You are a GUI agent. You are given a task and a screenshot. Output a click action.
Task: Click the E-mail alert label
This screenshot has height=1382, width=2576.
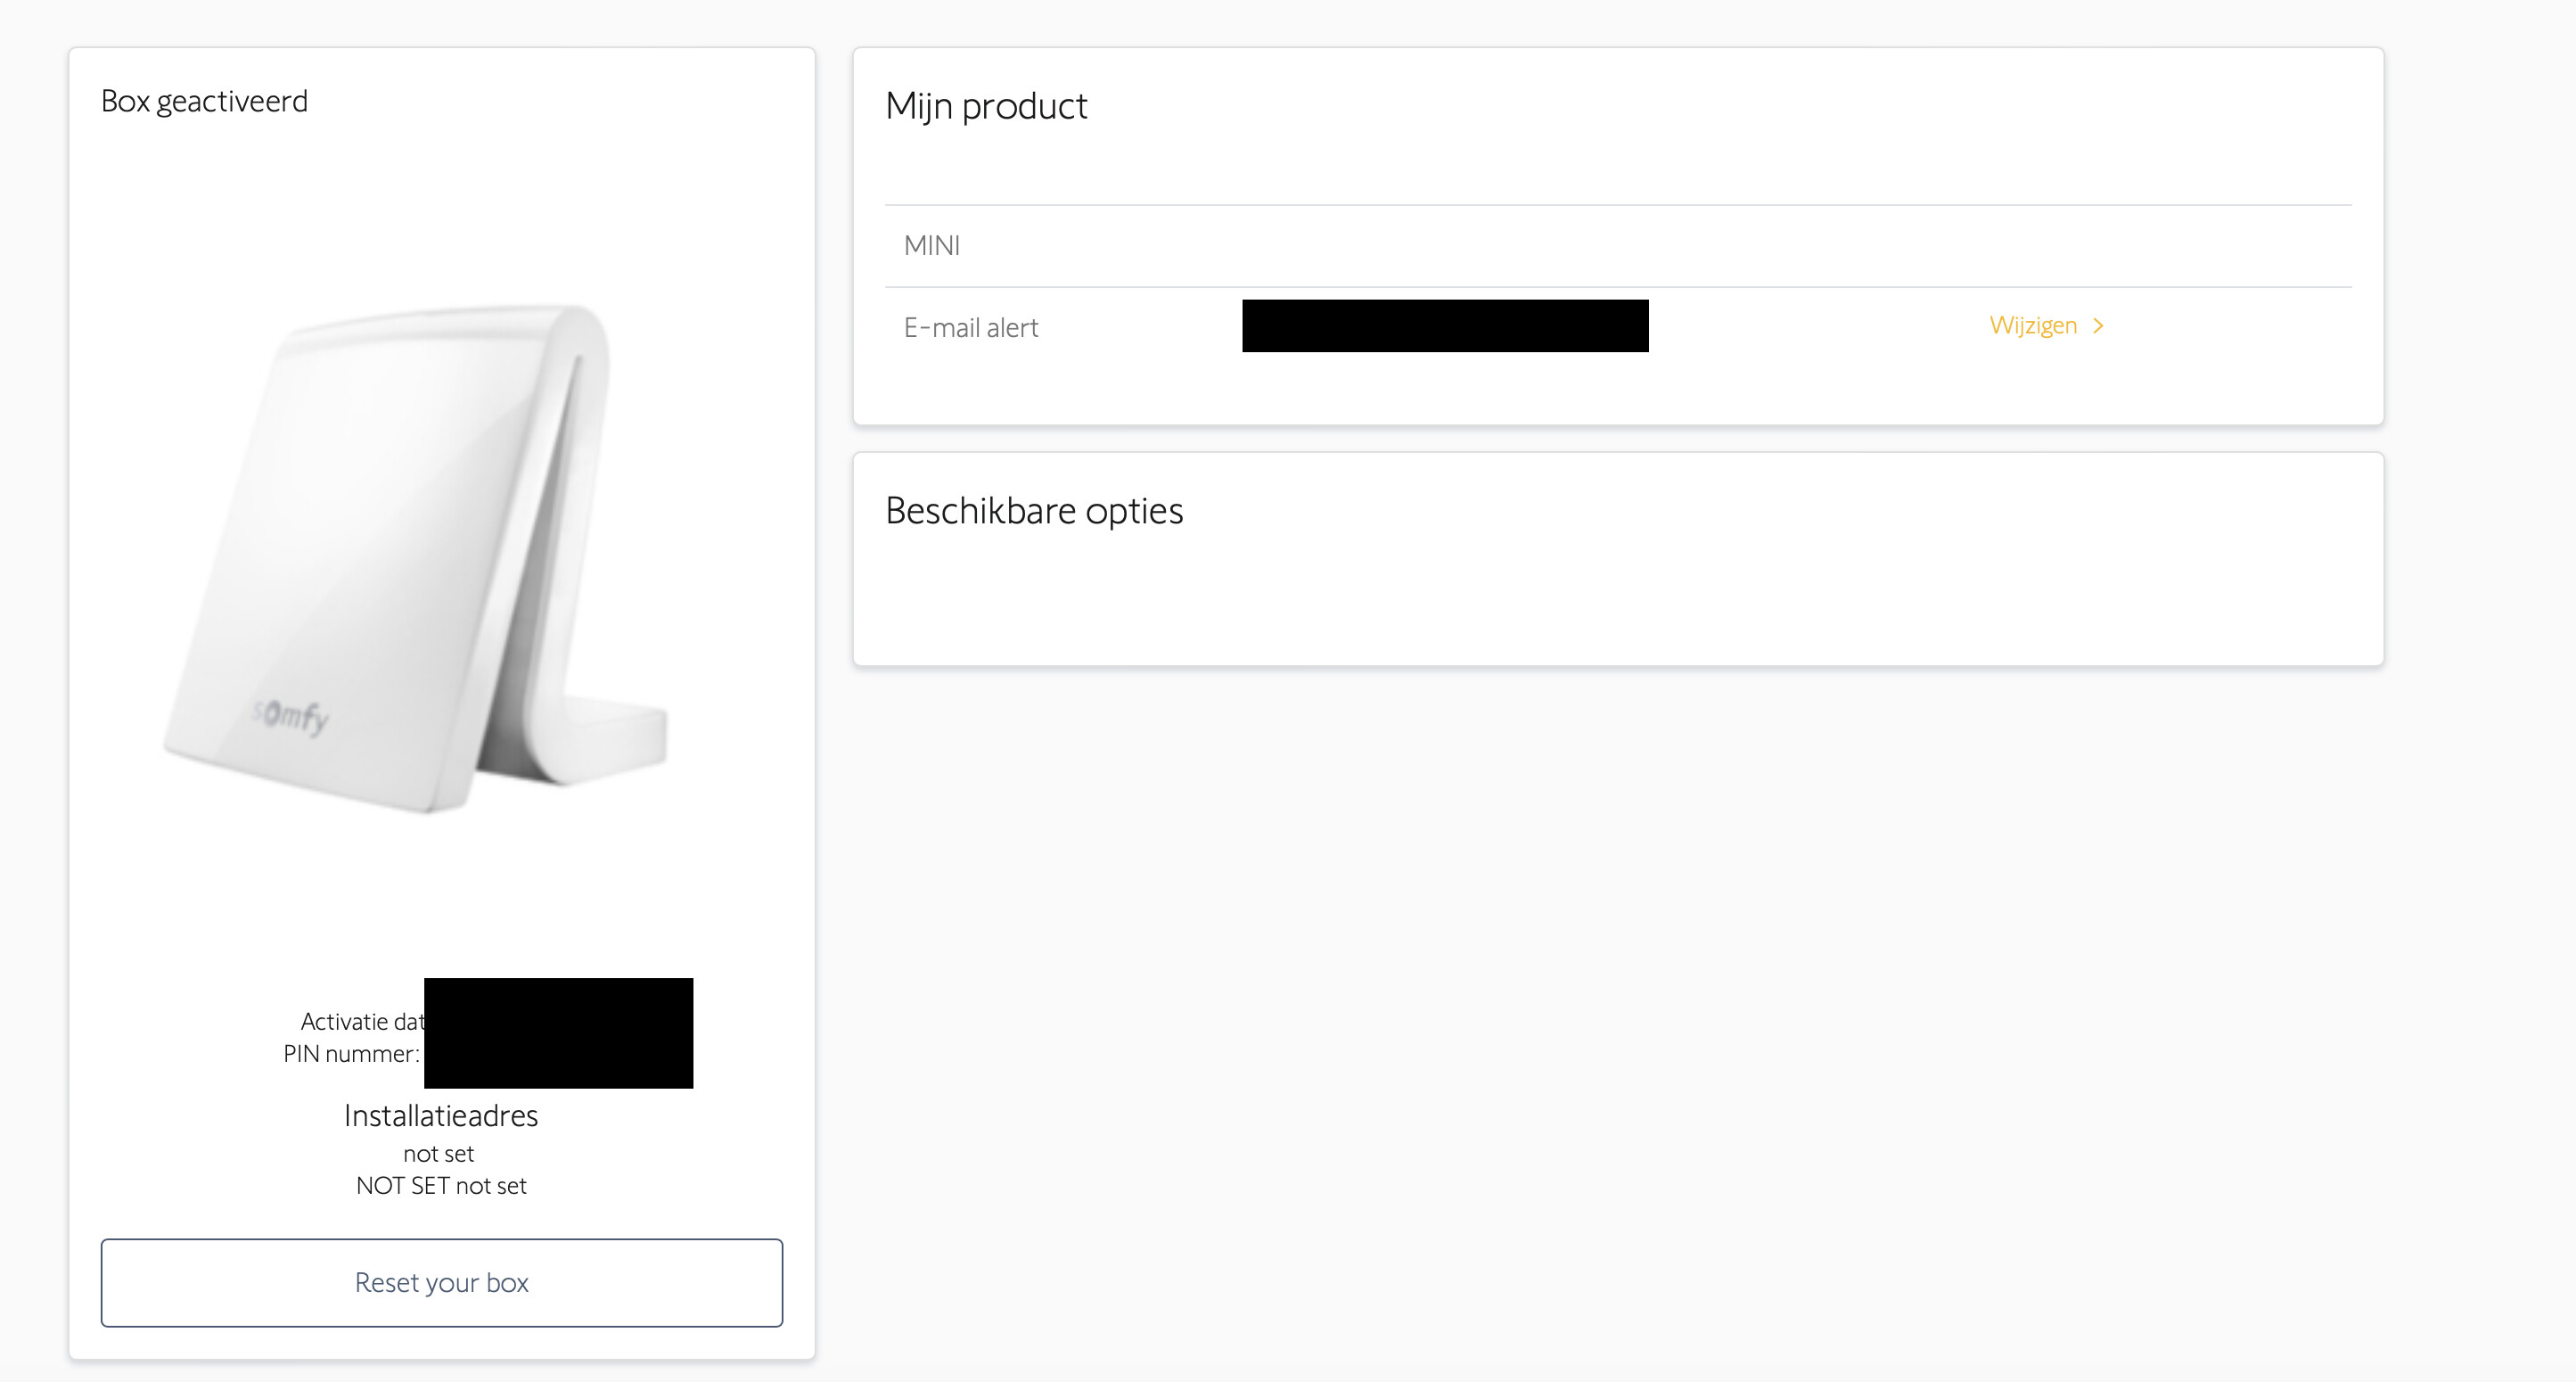click(x=970, y=328)
